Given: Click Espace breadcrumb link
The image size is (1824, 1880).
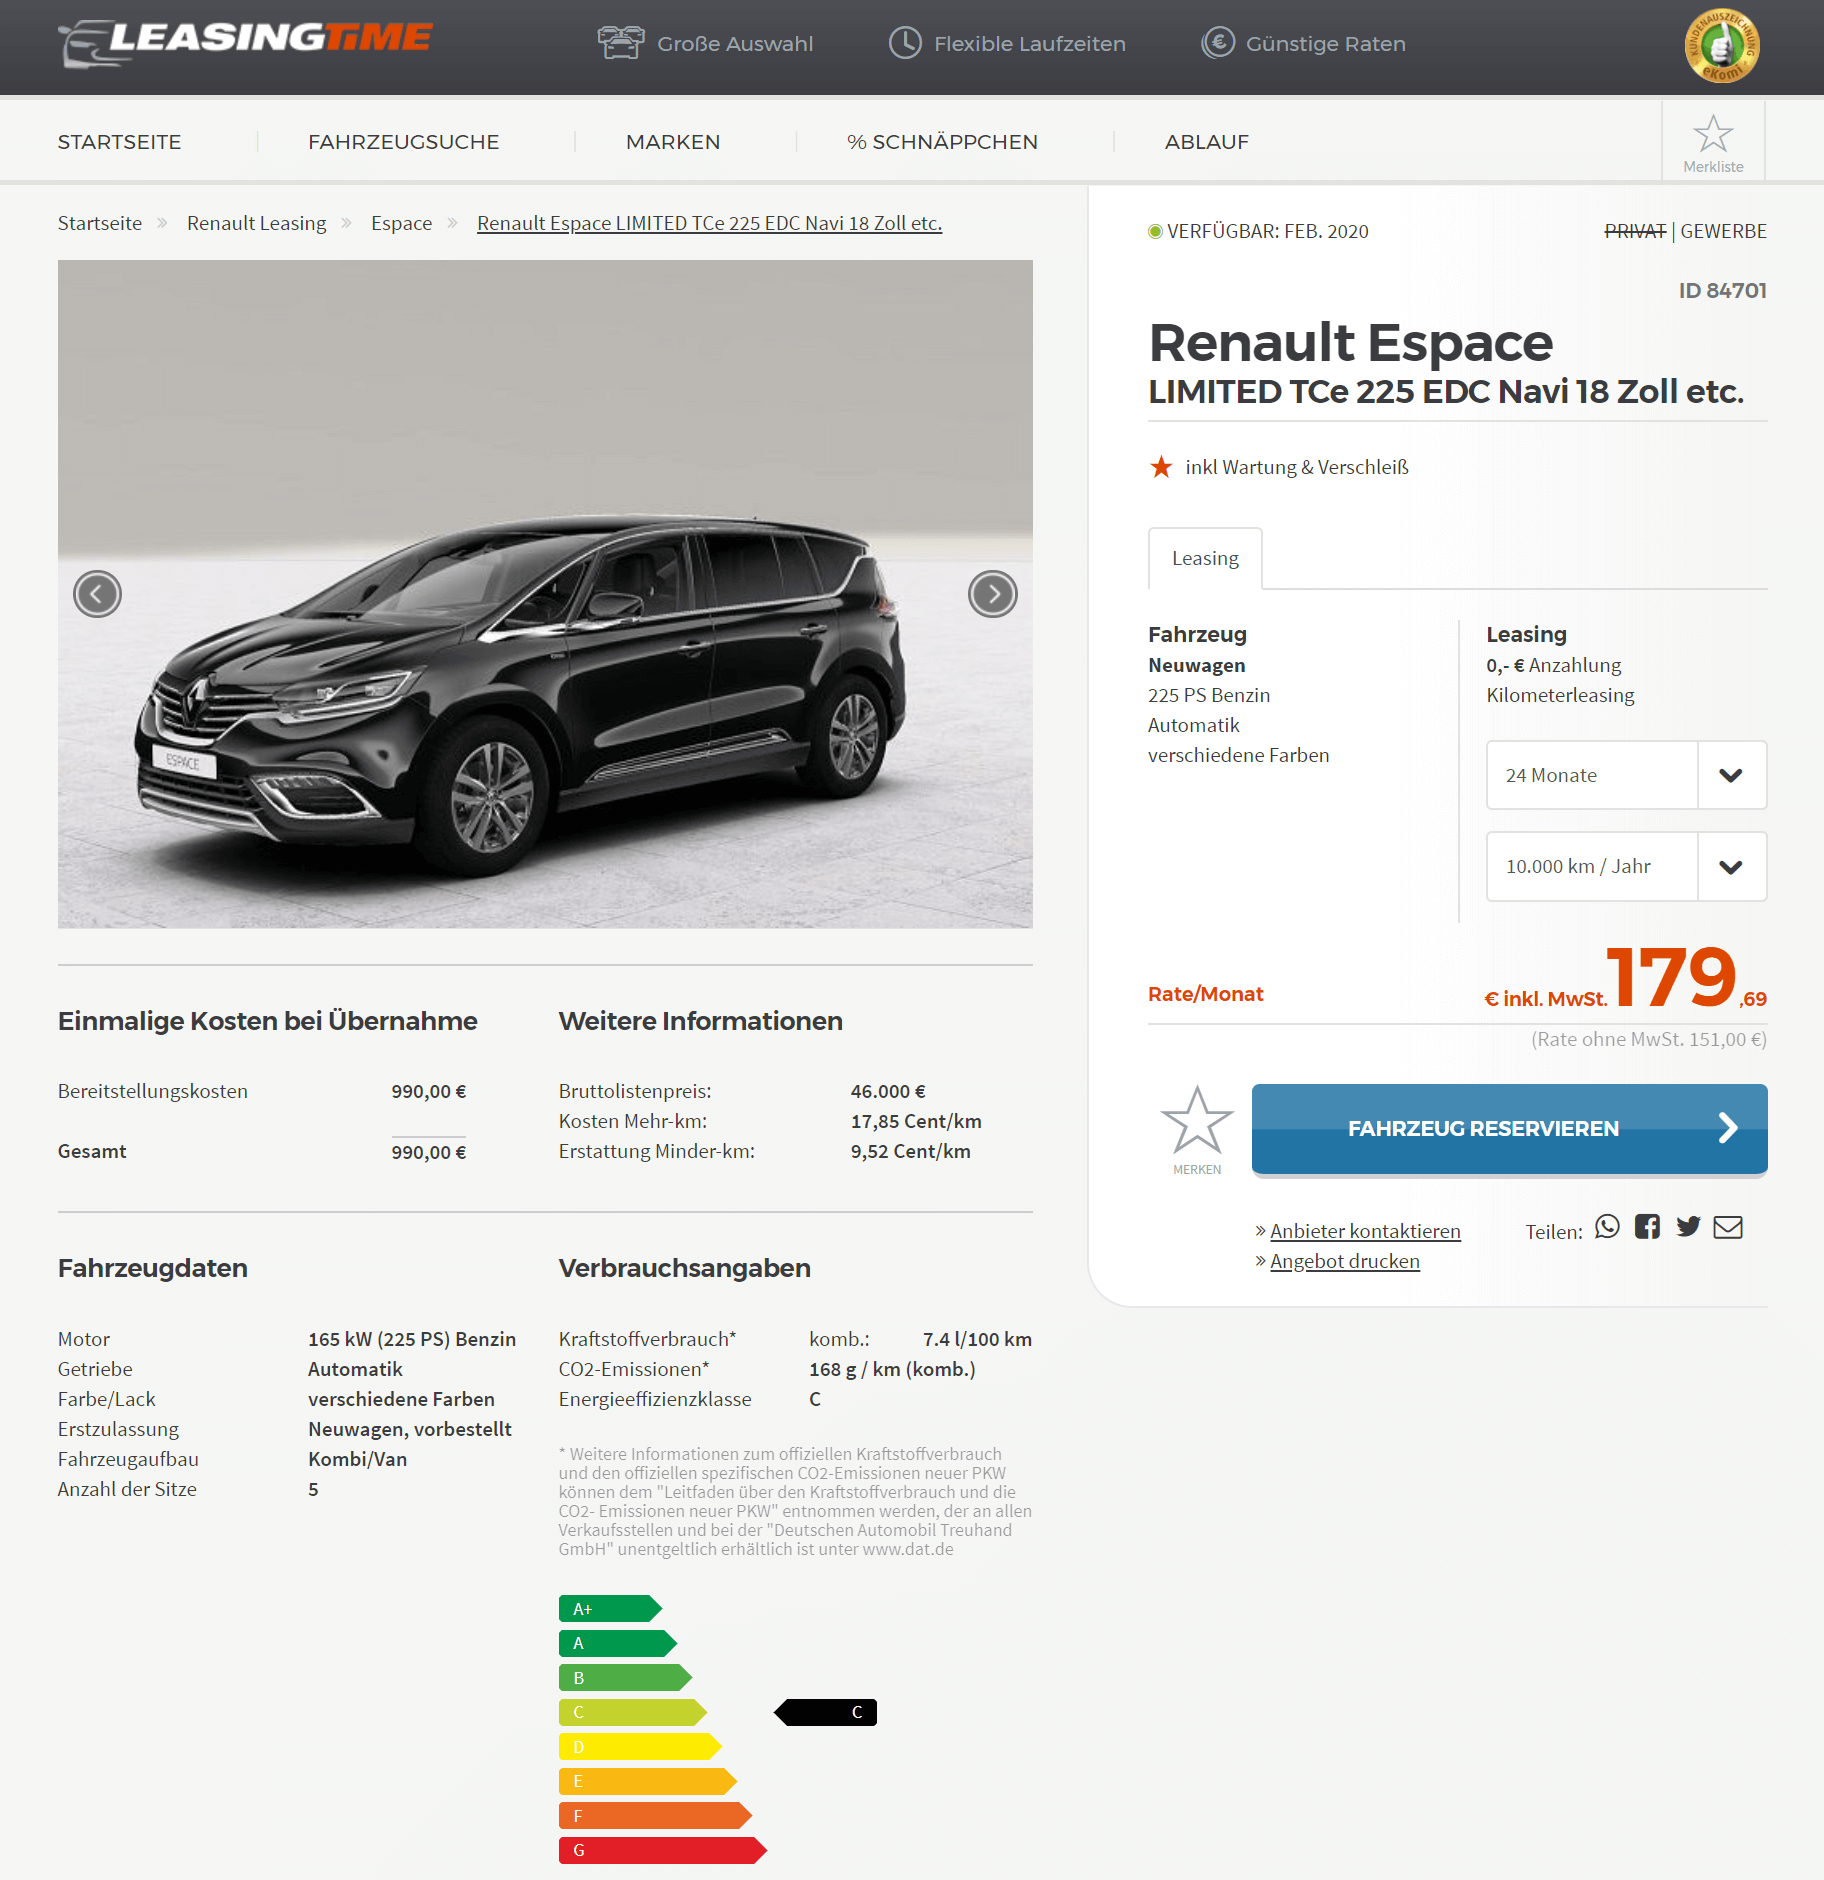Looking at the screenshot, I should click(401, 223).
